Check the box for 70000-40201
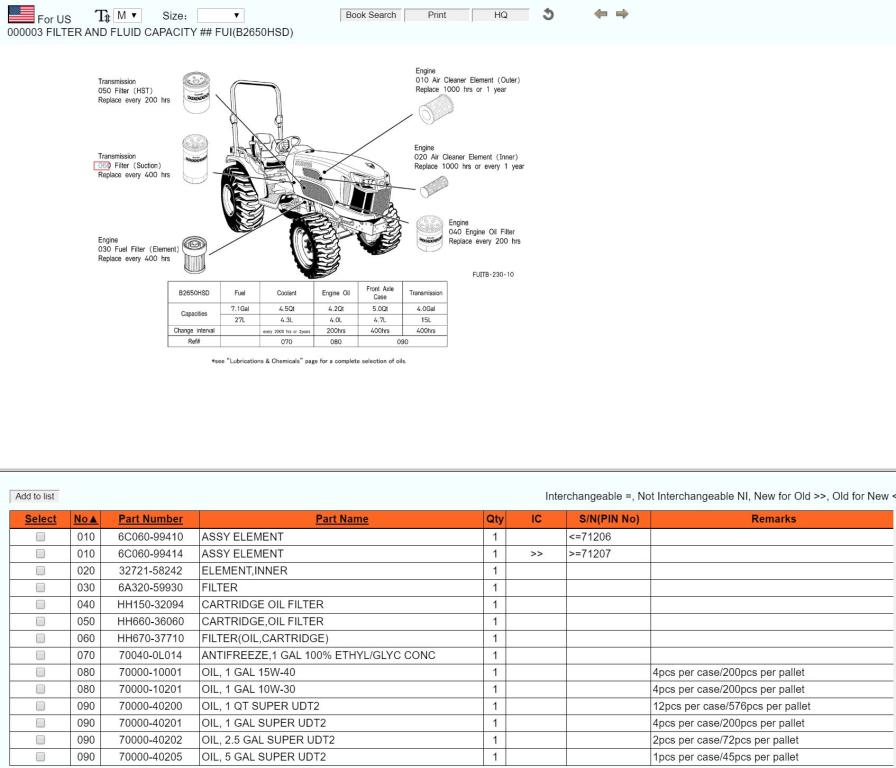This screenshot has width=896, height=768. click(x=41, y=723)
